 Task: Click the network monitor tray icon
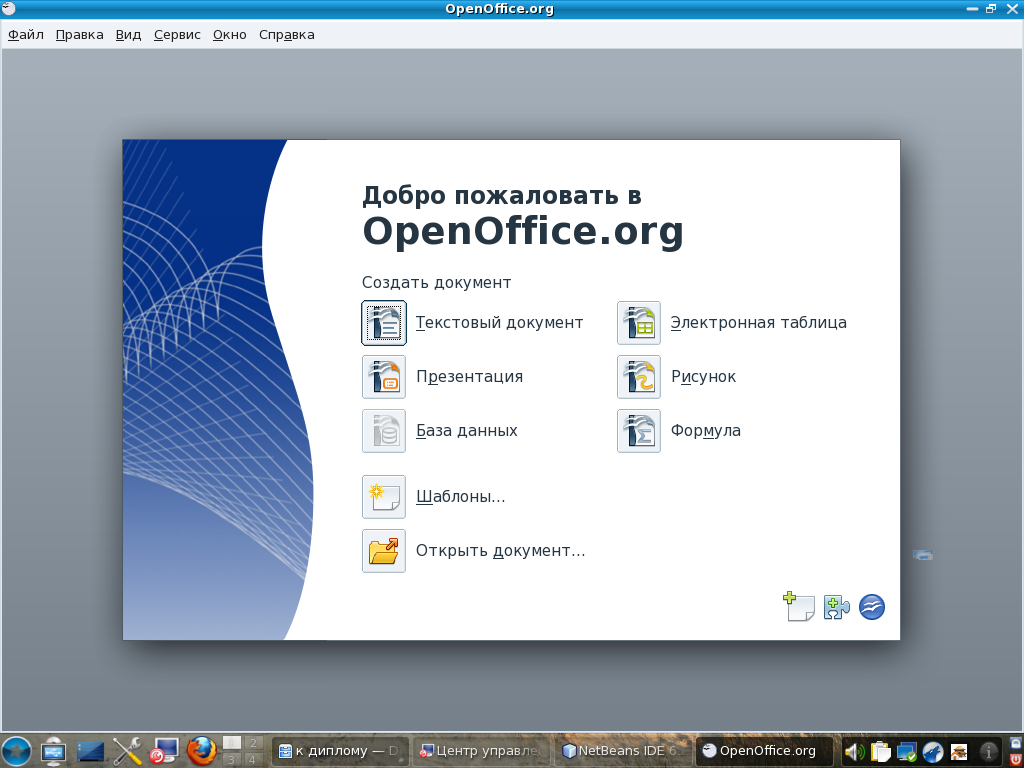[x=906, y=752]
